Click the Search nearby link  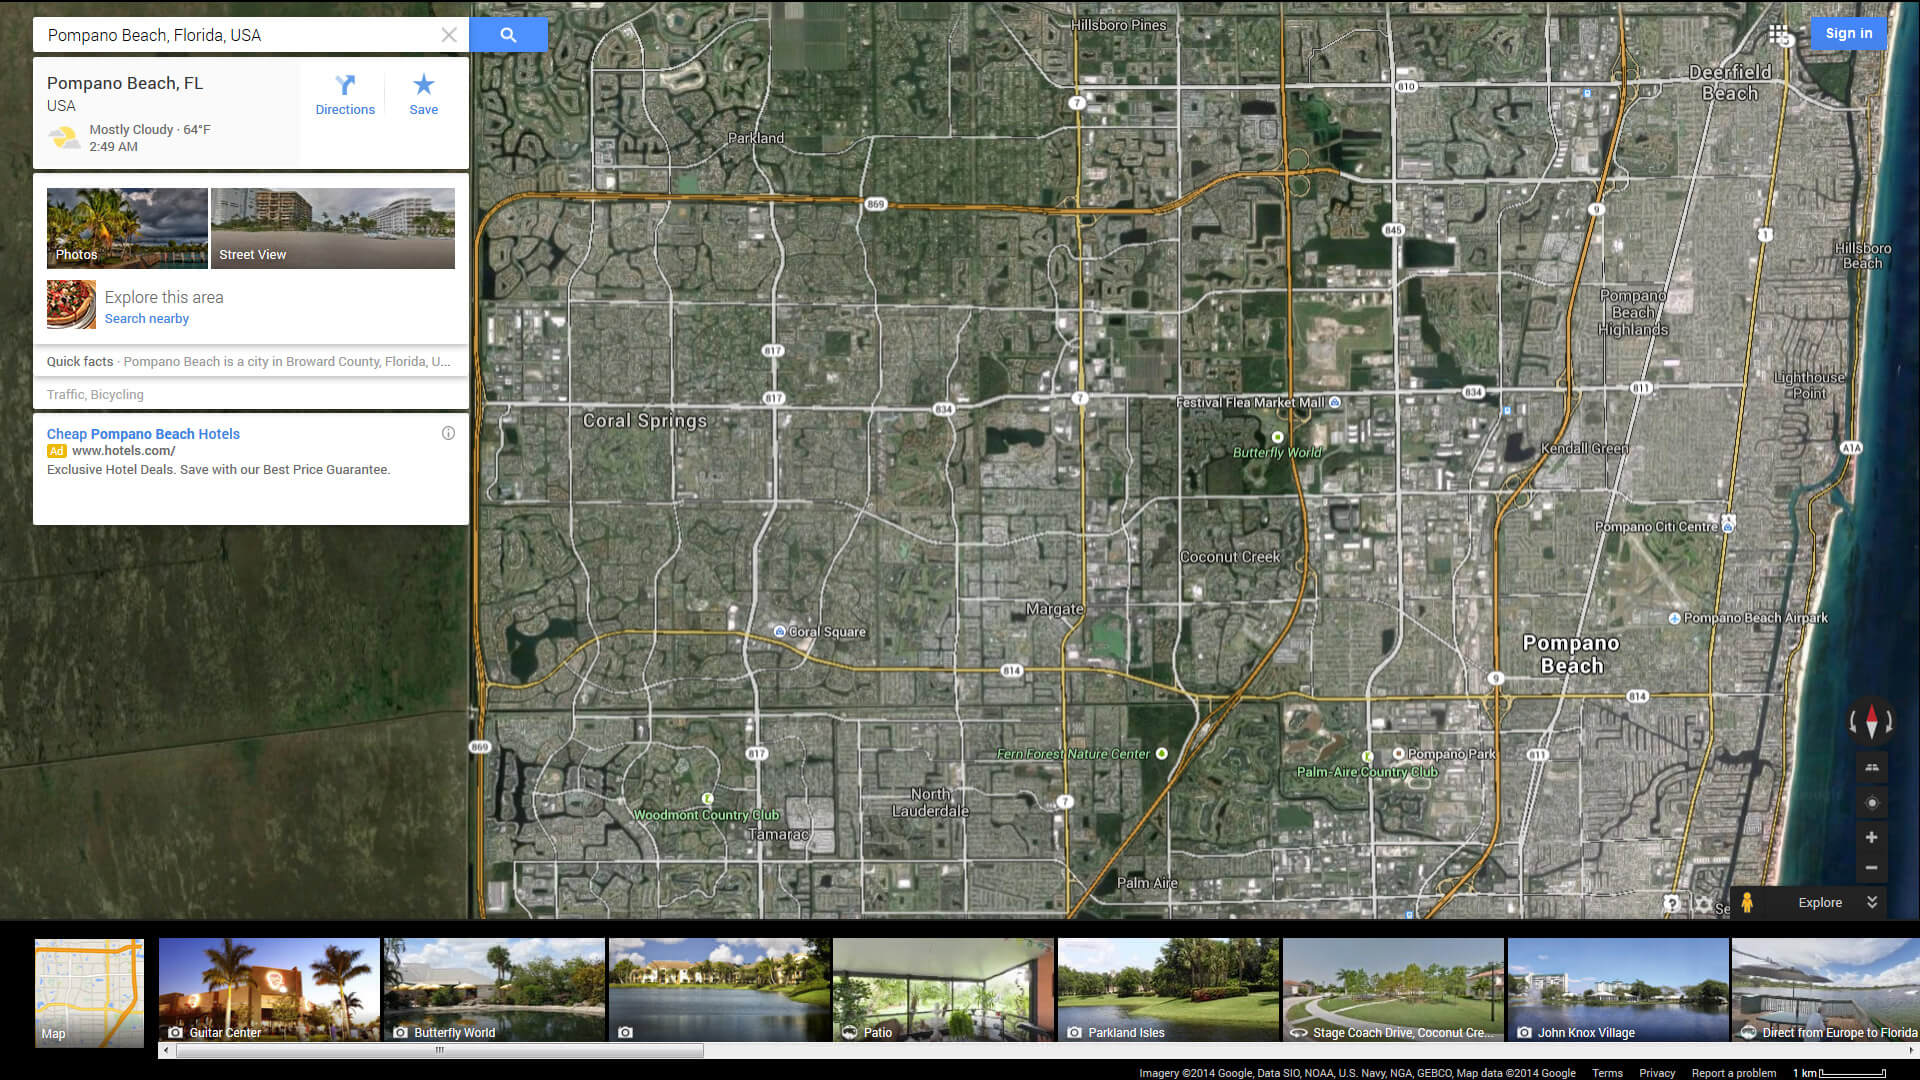pyautogui.click(x=146, y=319)
